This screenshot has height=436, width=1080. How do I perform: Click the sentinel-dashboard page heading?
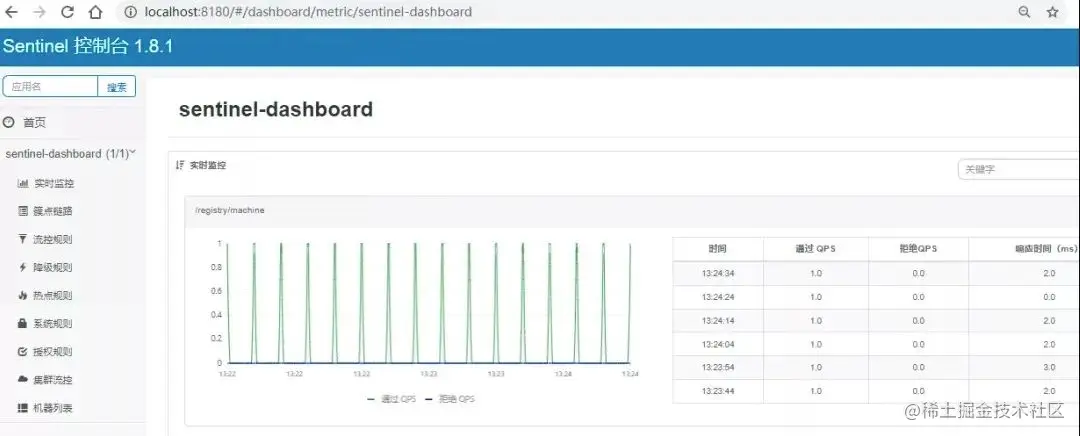point(276,110)
